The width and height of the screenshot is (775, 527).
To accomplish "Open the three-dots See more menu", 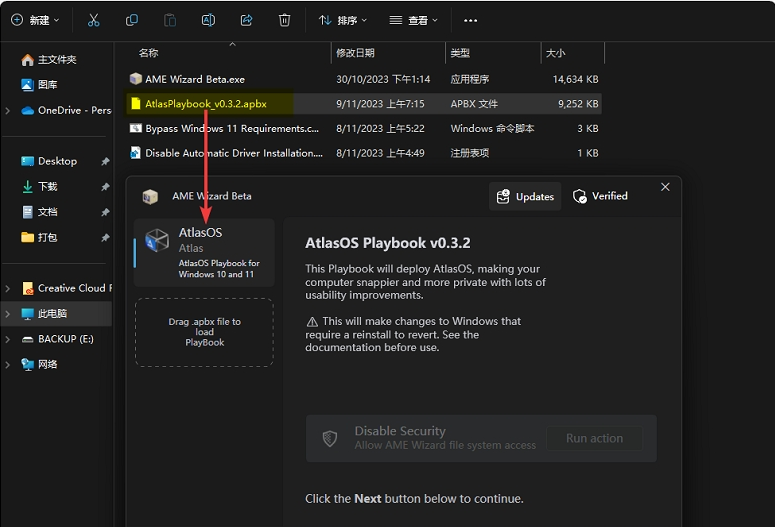I will pos(470,20).
